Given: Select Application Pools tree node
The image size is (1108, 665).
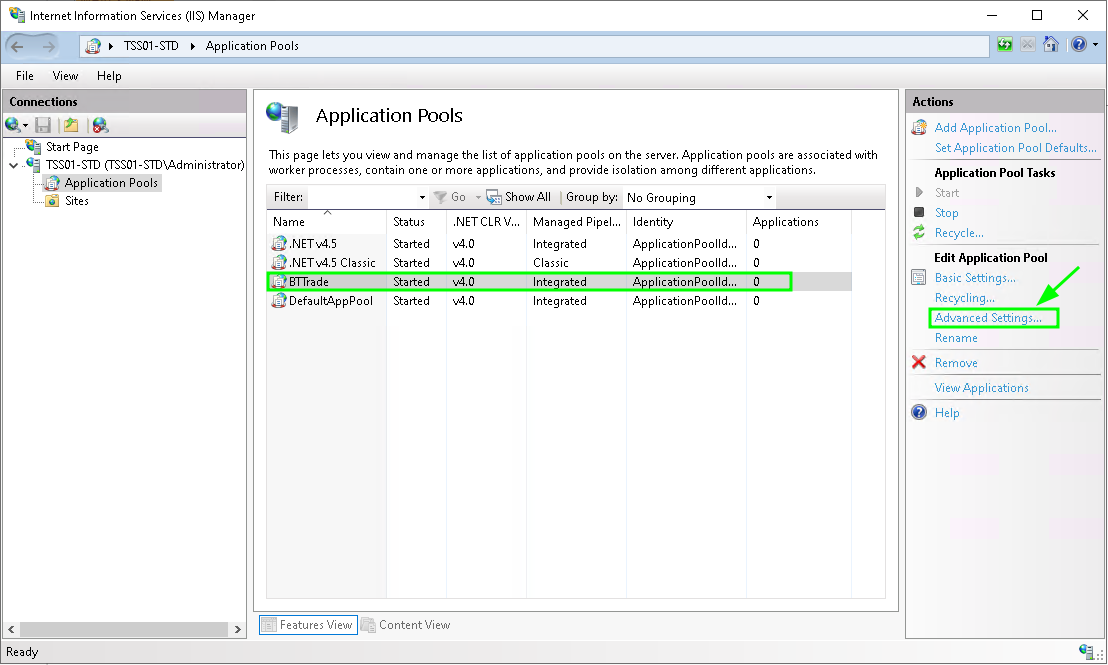Looking at the screenshot, I should 111,183.
